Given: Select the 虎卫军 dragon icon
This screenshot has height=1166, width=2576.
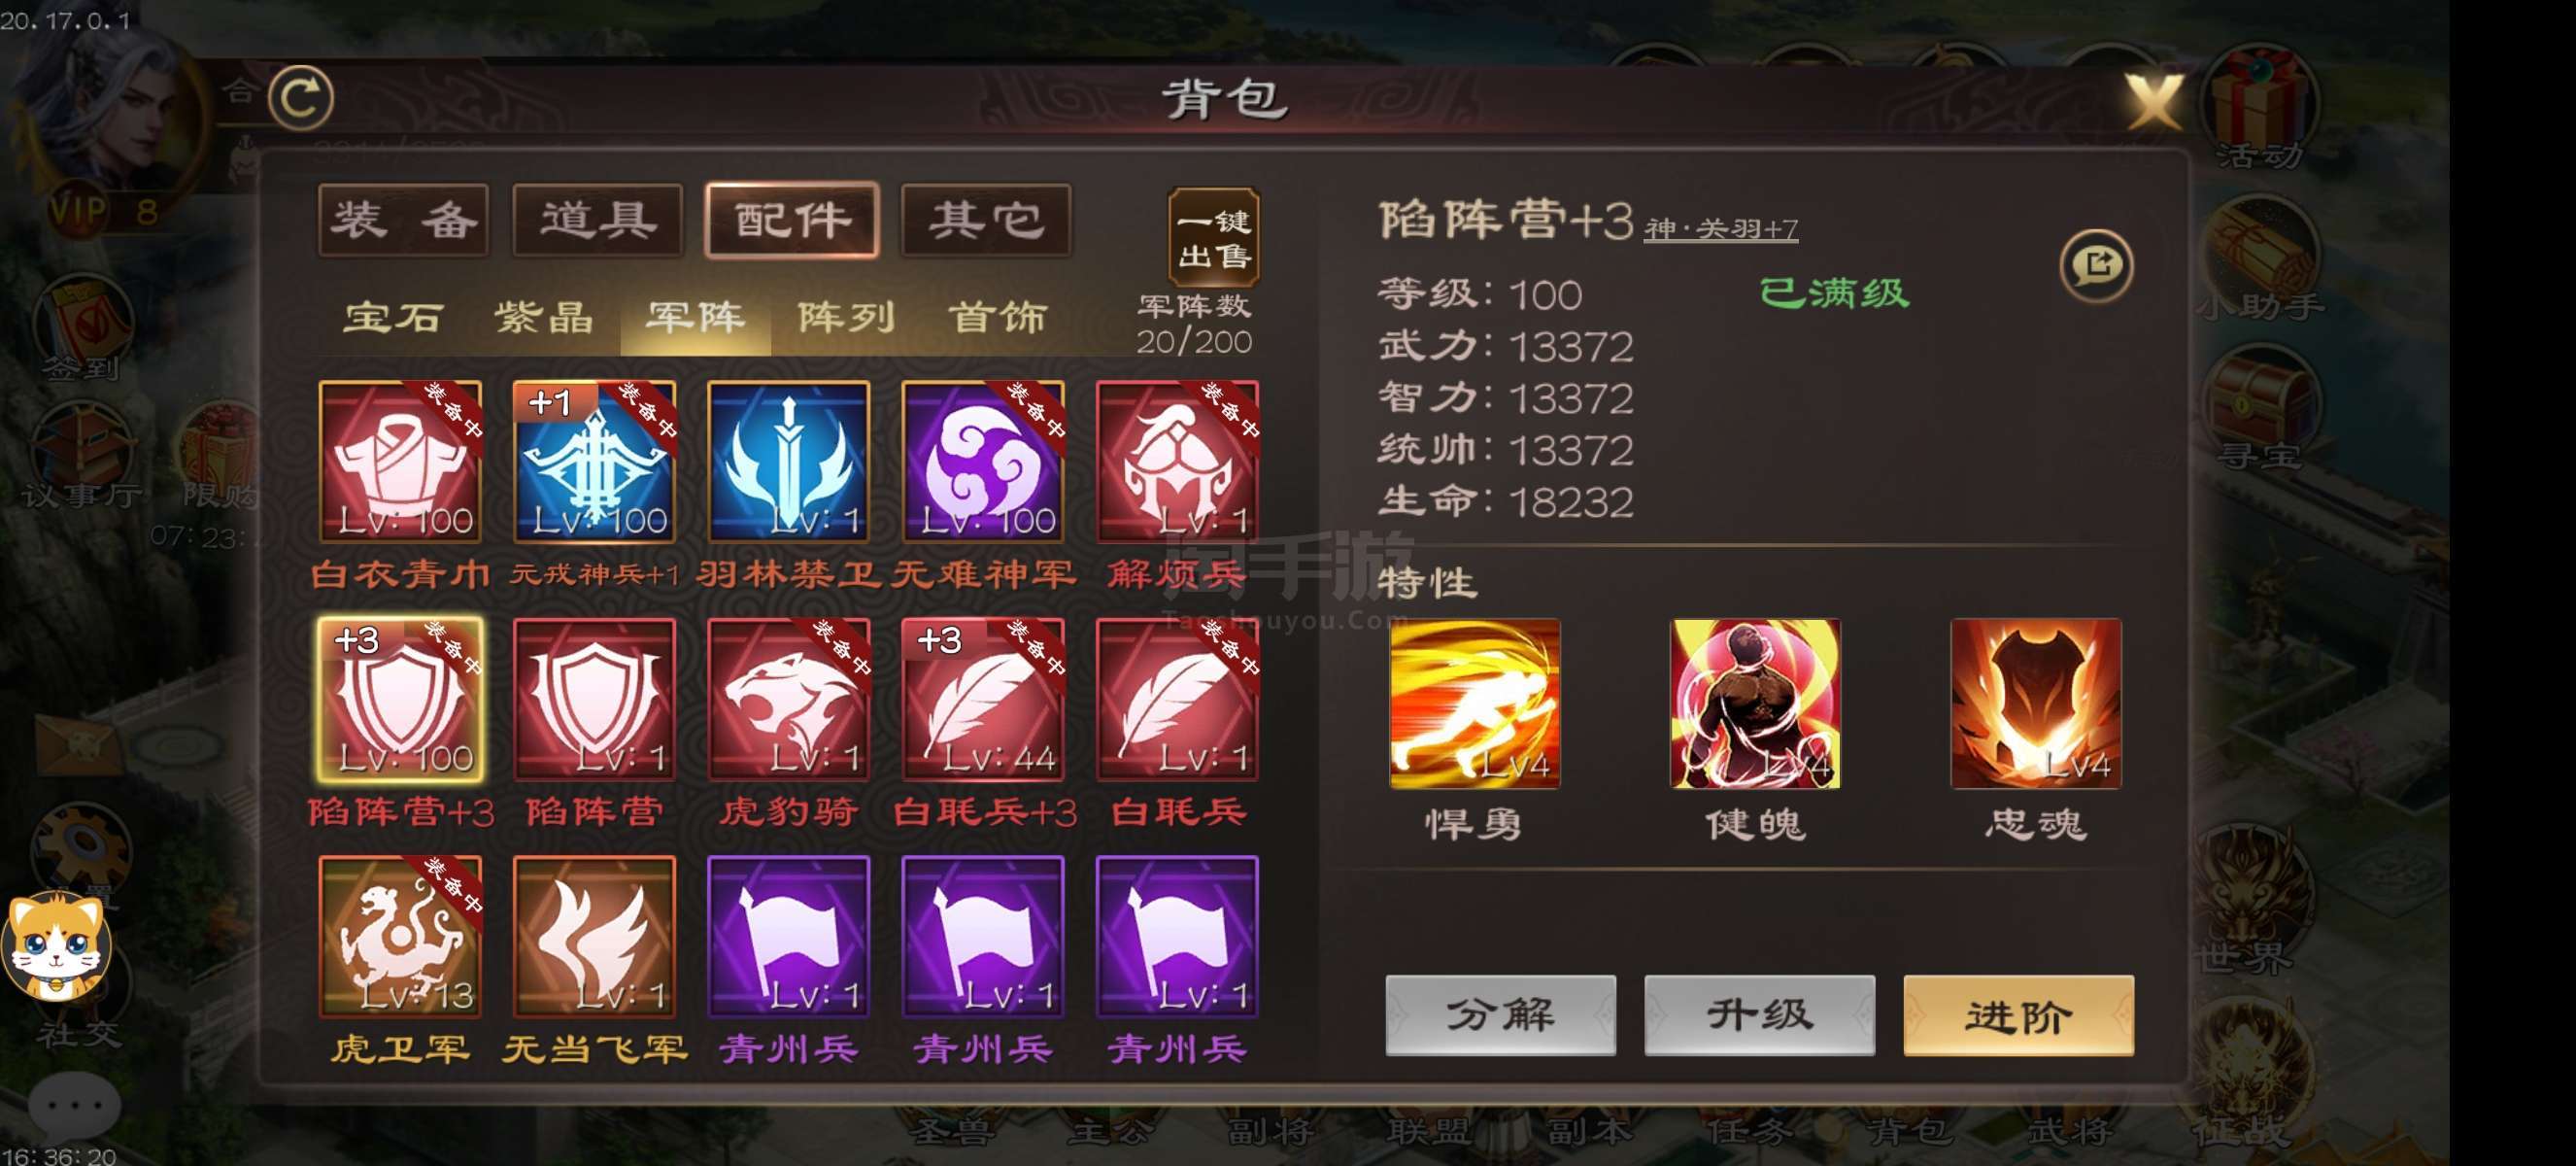Looking at the screenshot, I should [400, 936].
